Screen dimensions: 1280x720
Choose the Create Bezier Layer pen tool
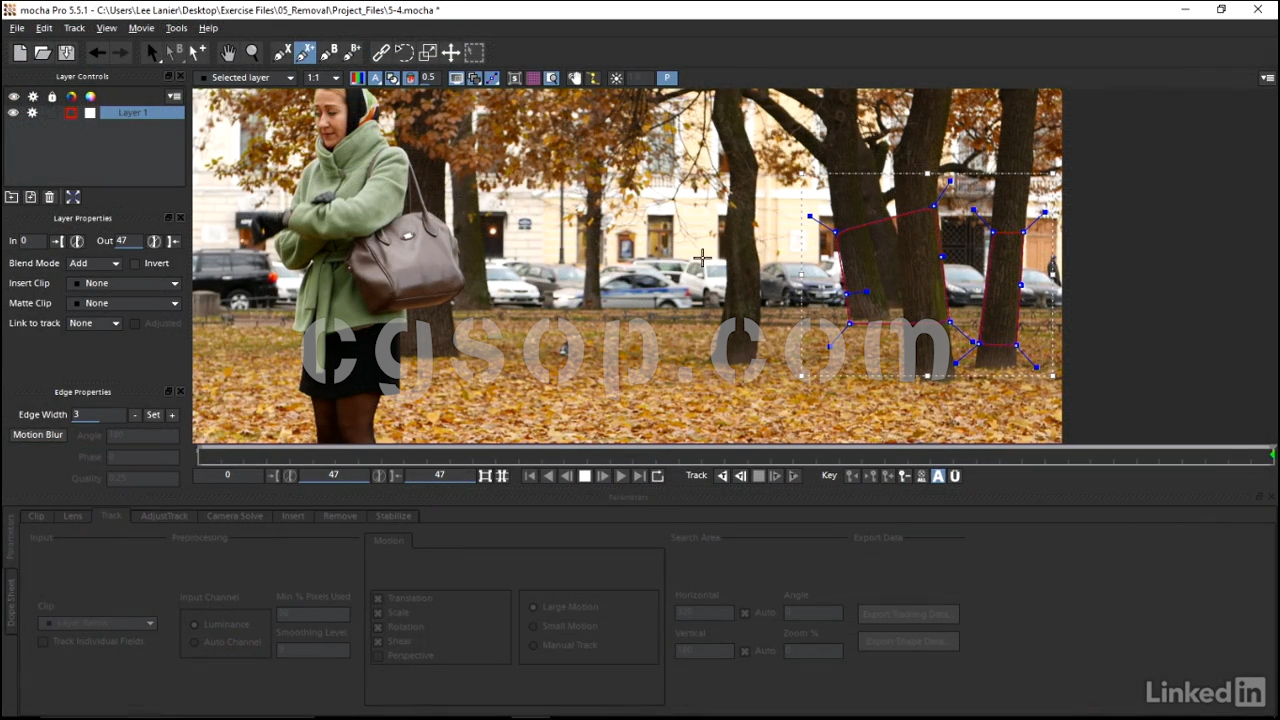[329, 53]
